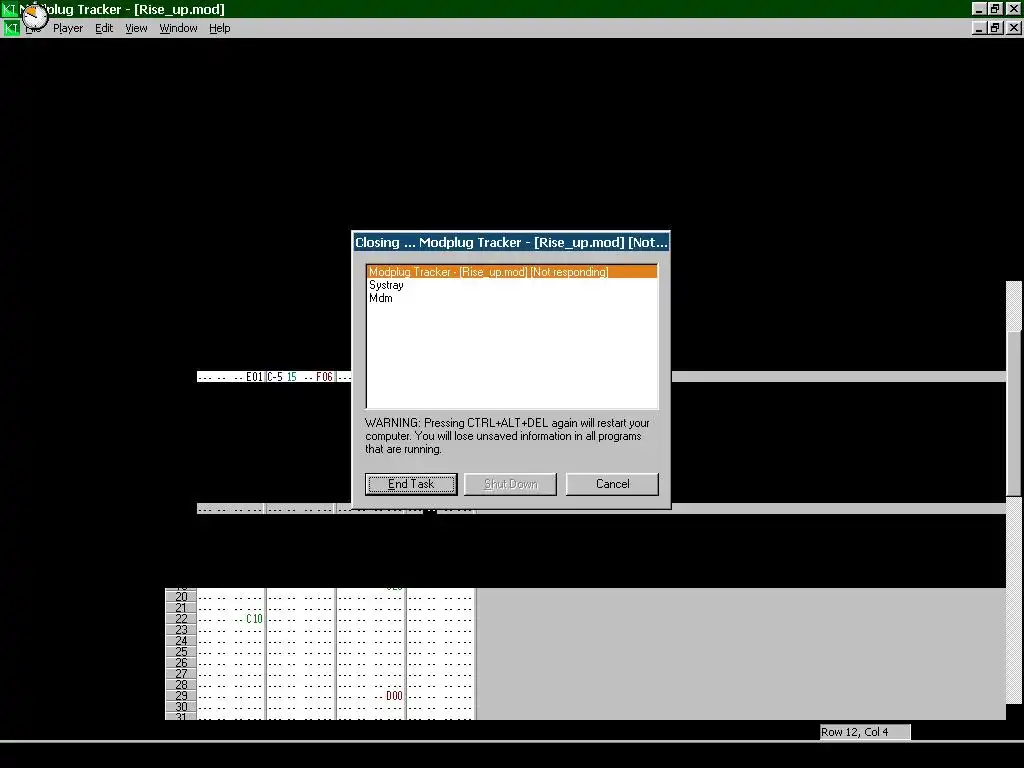Select the D00 effect cell in row 29
Image resolution: width=1024 pixels, height=768 pixels.
[x=394, y=696]
